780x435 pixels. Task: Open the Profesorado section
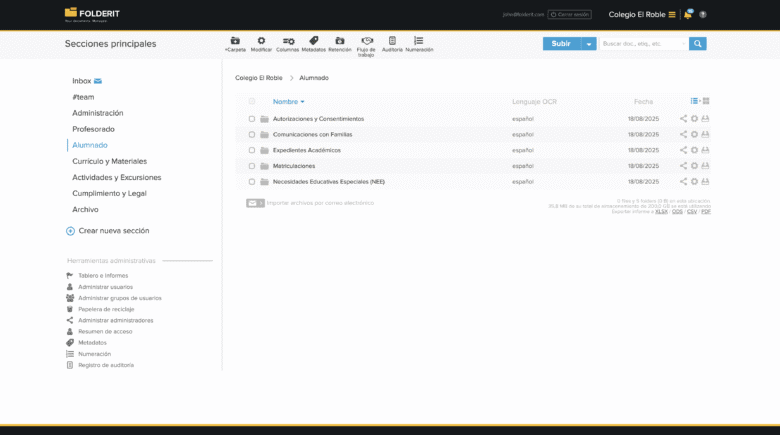click(93, 129)
